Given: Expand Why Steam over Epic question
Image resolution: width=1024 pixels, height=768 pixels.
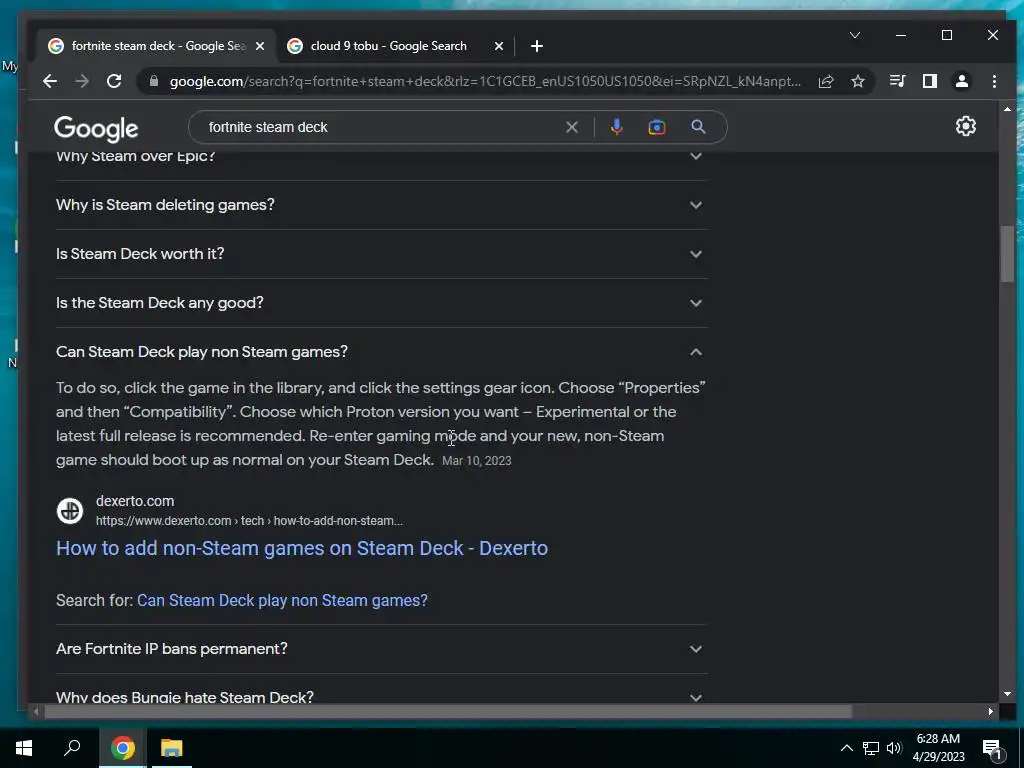Looking at the screenshot, I should (x=382, y=157).
